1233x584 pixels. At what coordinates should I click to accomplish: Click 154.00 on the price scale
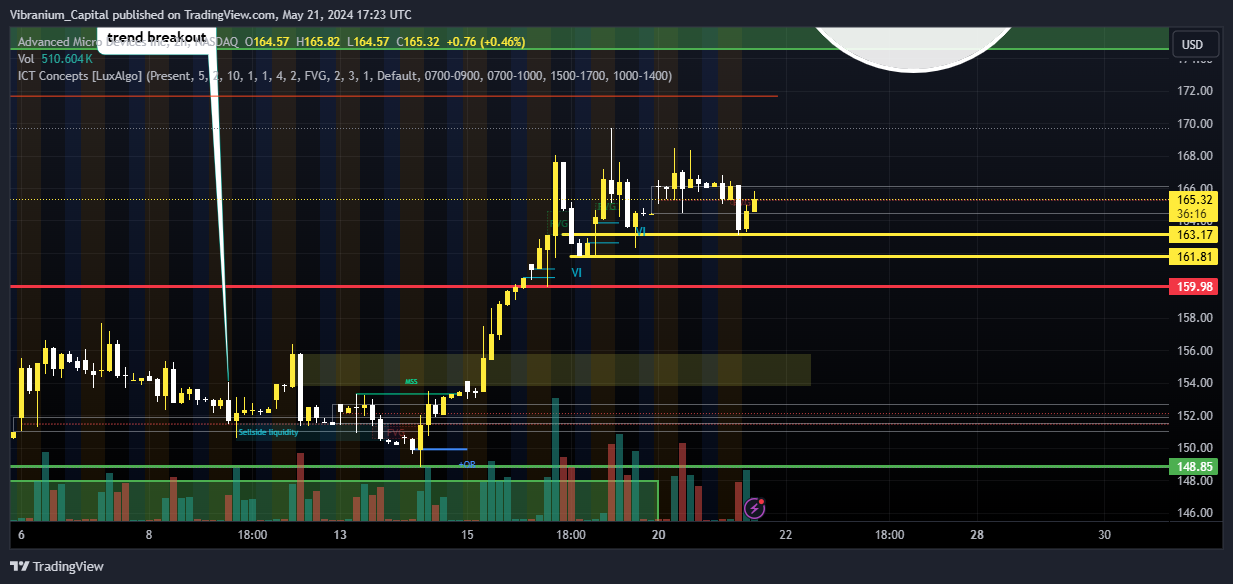pyautogui.click(x=1195, y=383)
